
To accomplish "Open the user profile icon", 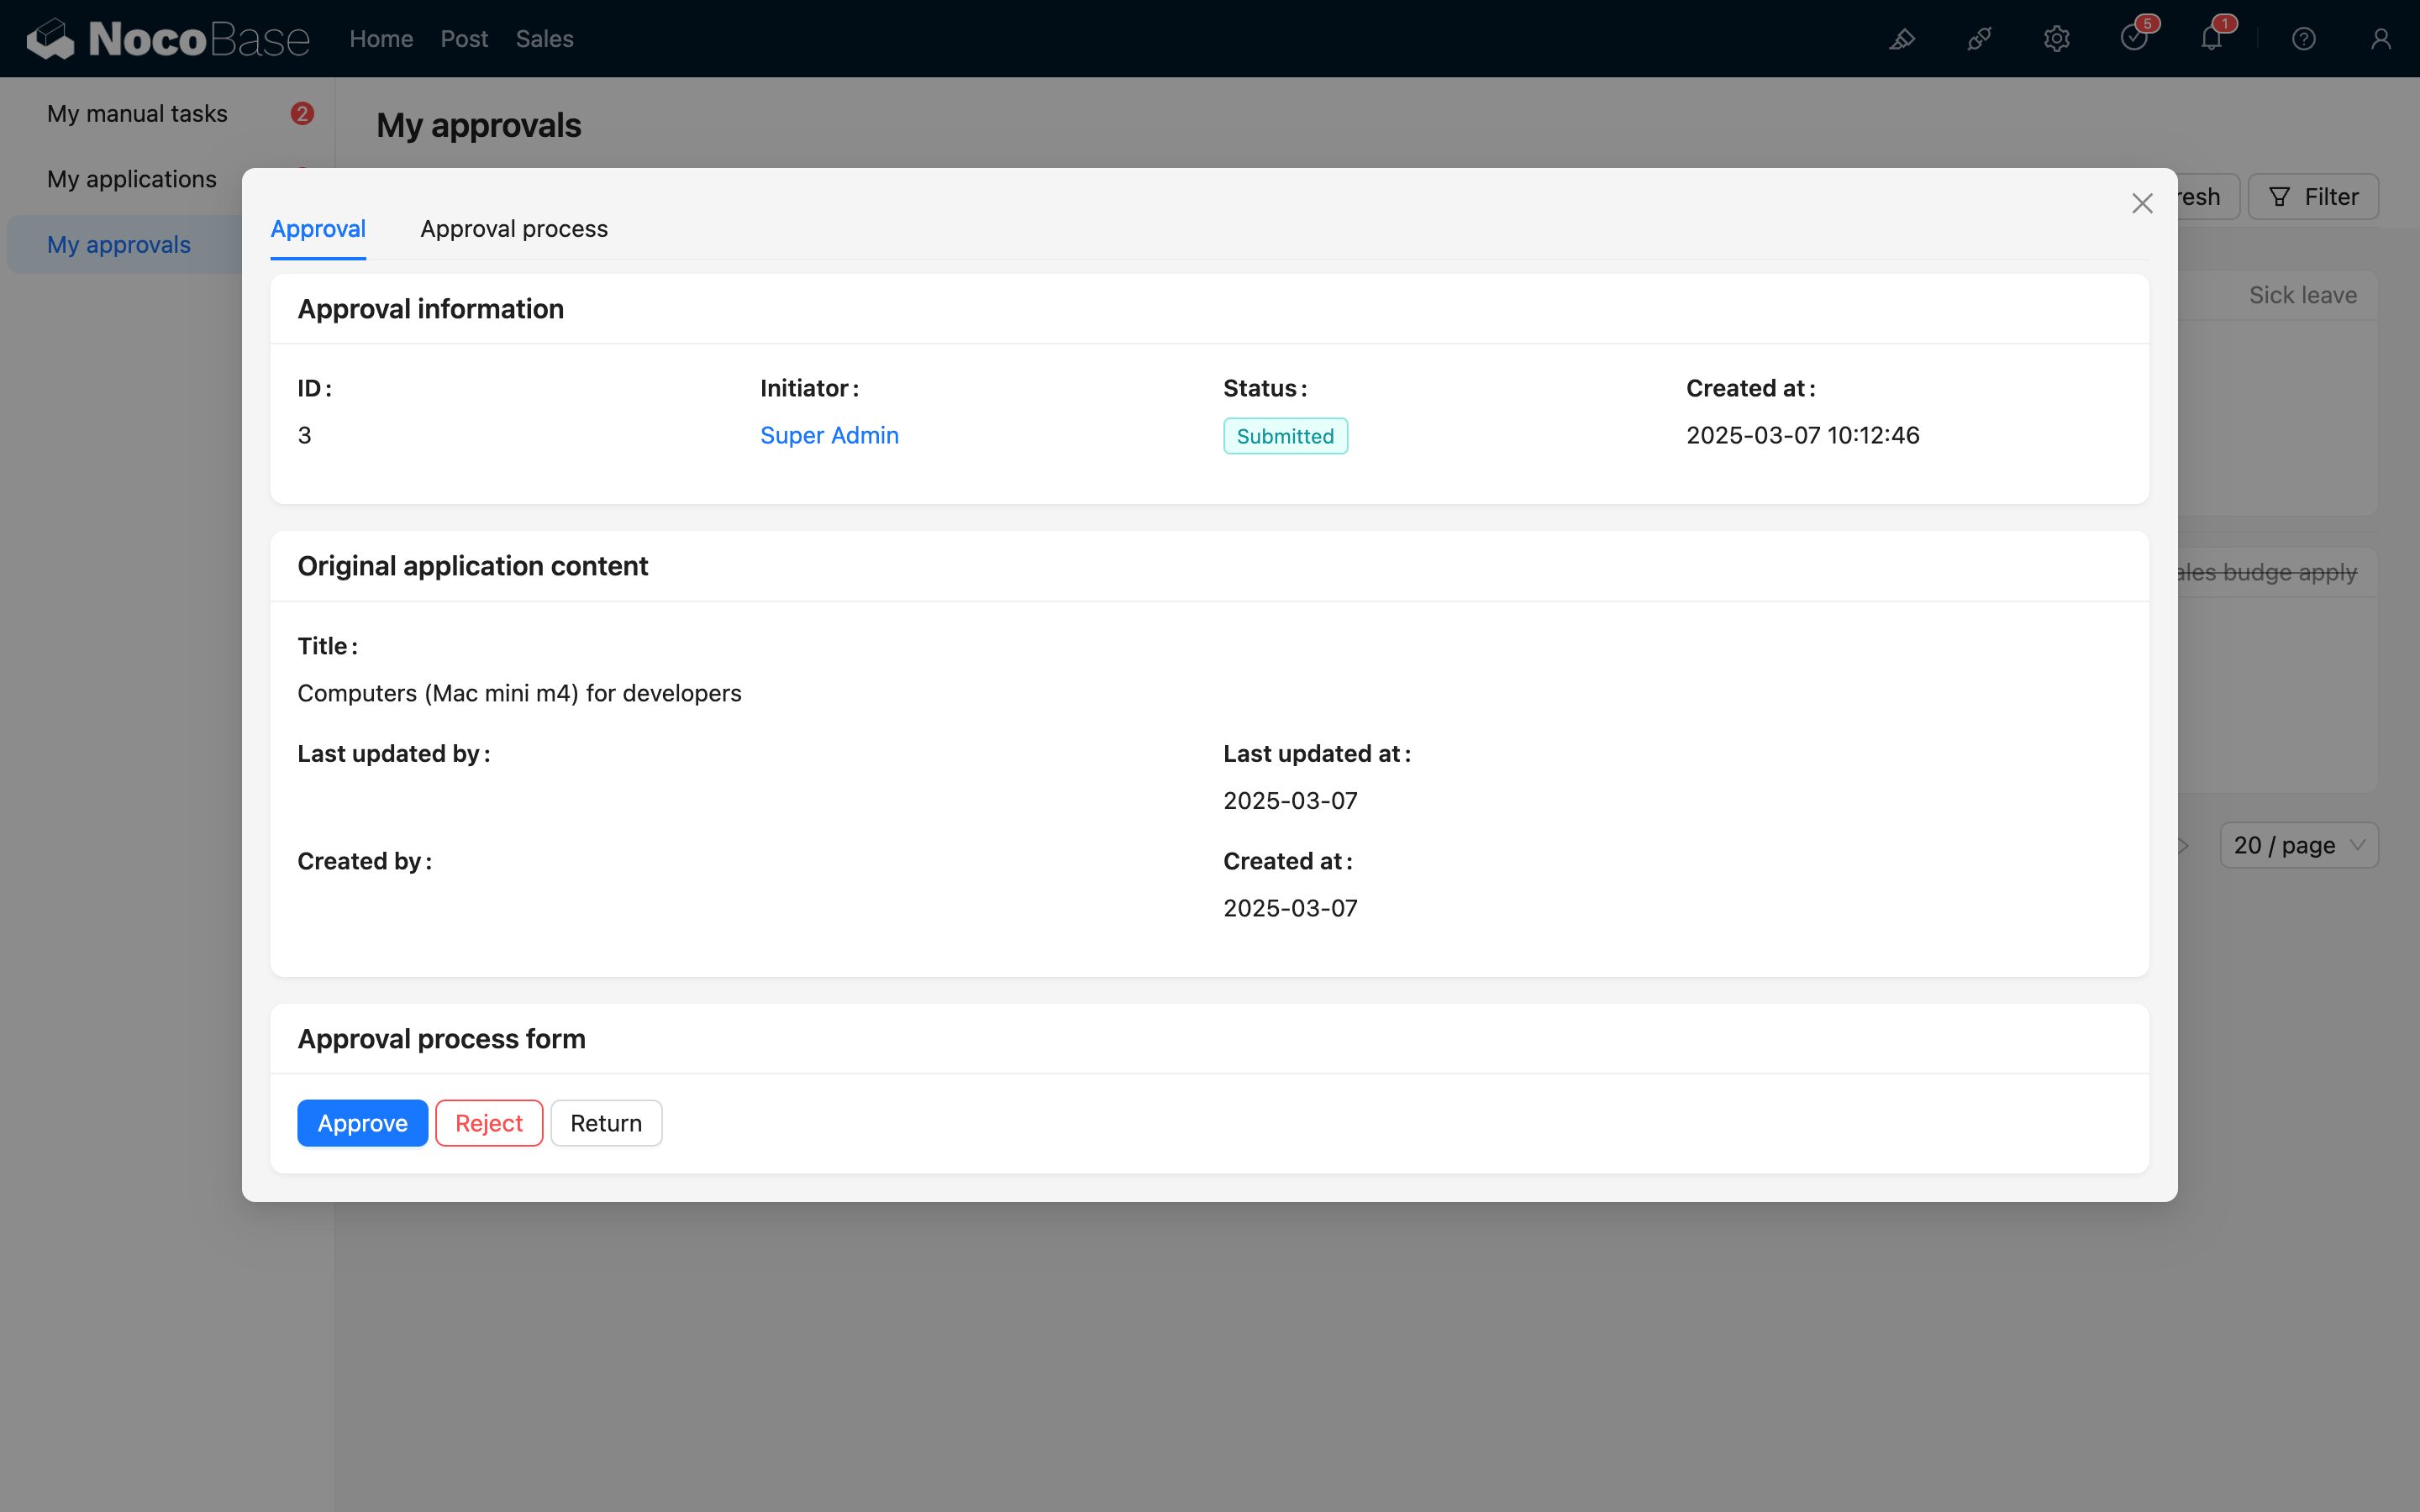I will (2380, 39).
